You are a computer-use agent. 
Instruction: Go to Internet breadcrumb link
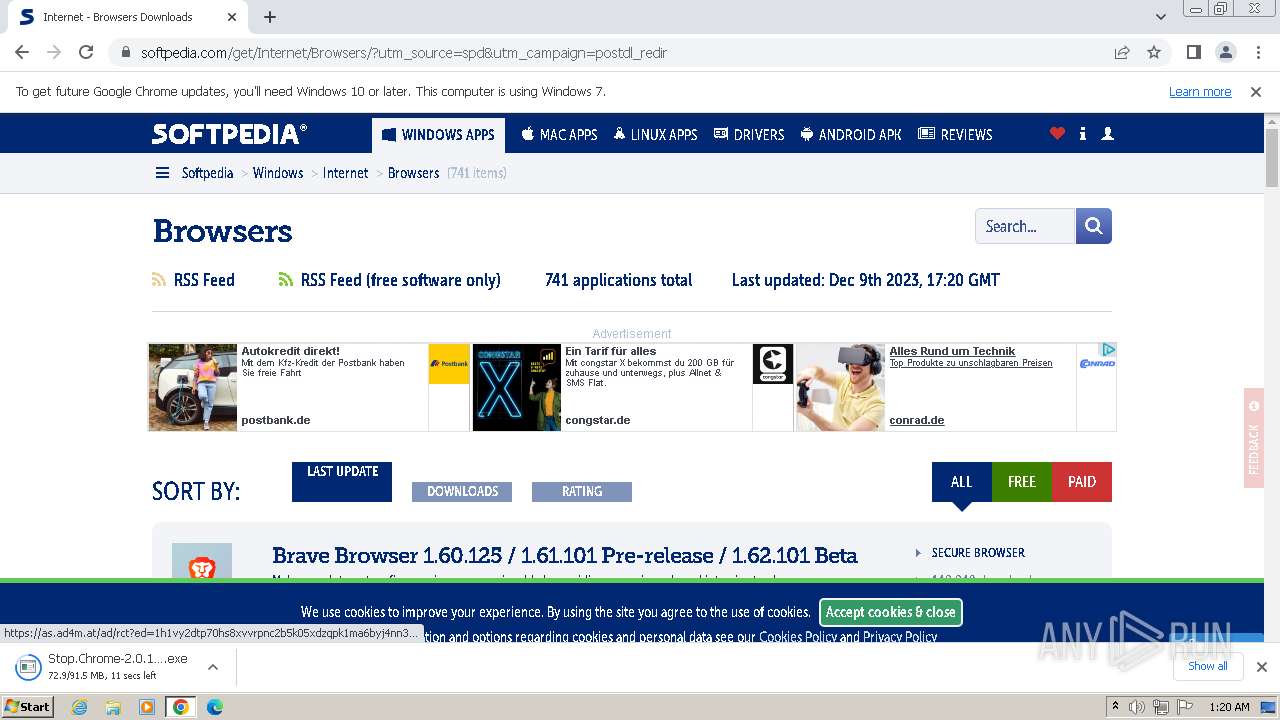pyautogui.click(x=345, y=173)
